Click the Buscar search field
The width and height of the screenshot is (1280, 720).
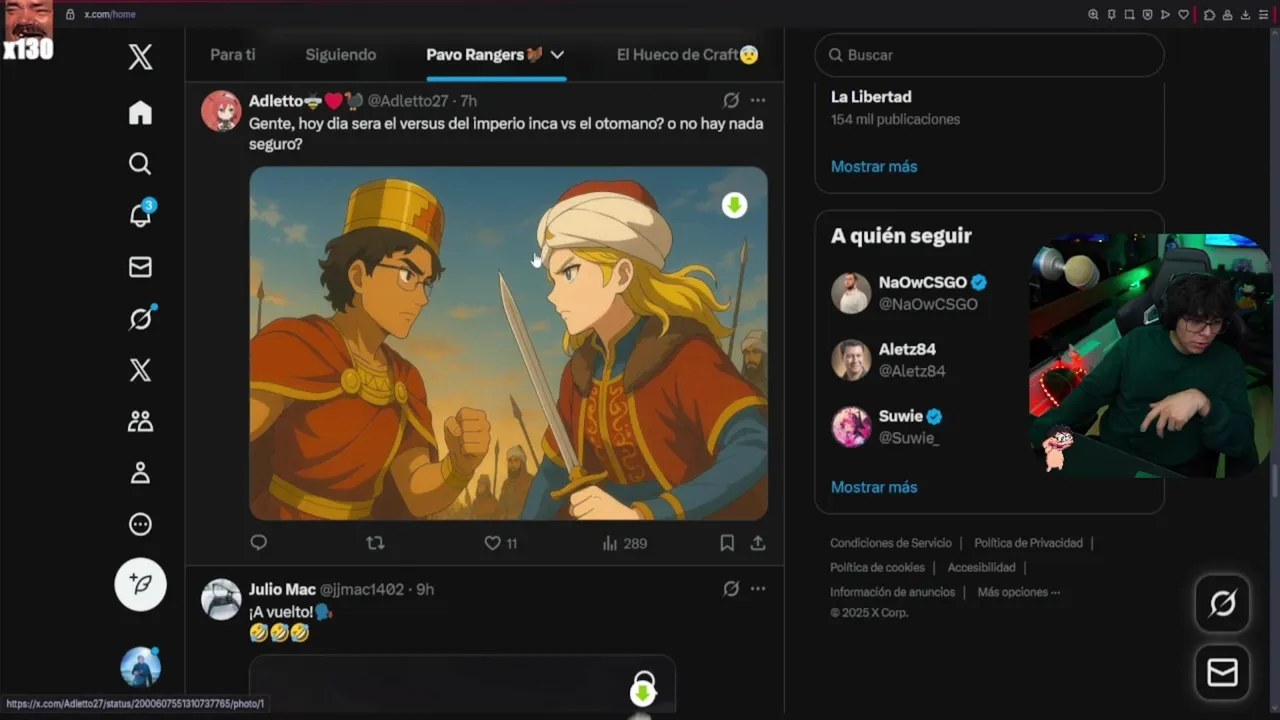point(990,55)
